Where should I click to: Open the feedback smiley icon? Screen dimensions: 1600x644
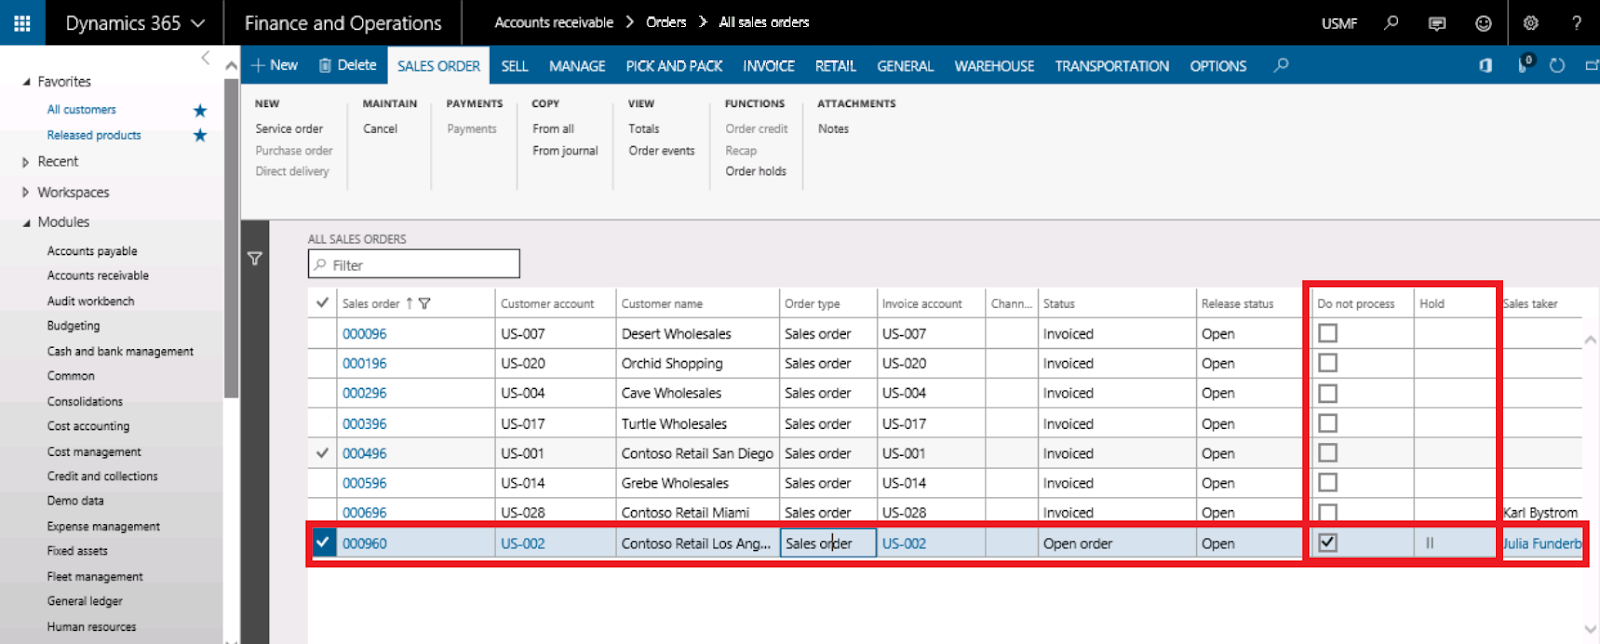[1484, 23]
